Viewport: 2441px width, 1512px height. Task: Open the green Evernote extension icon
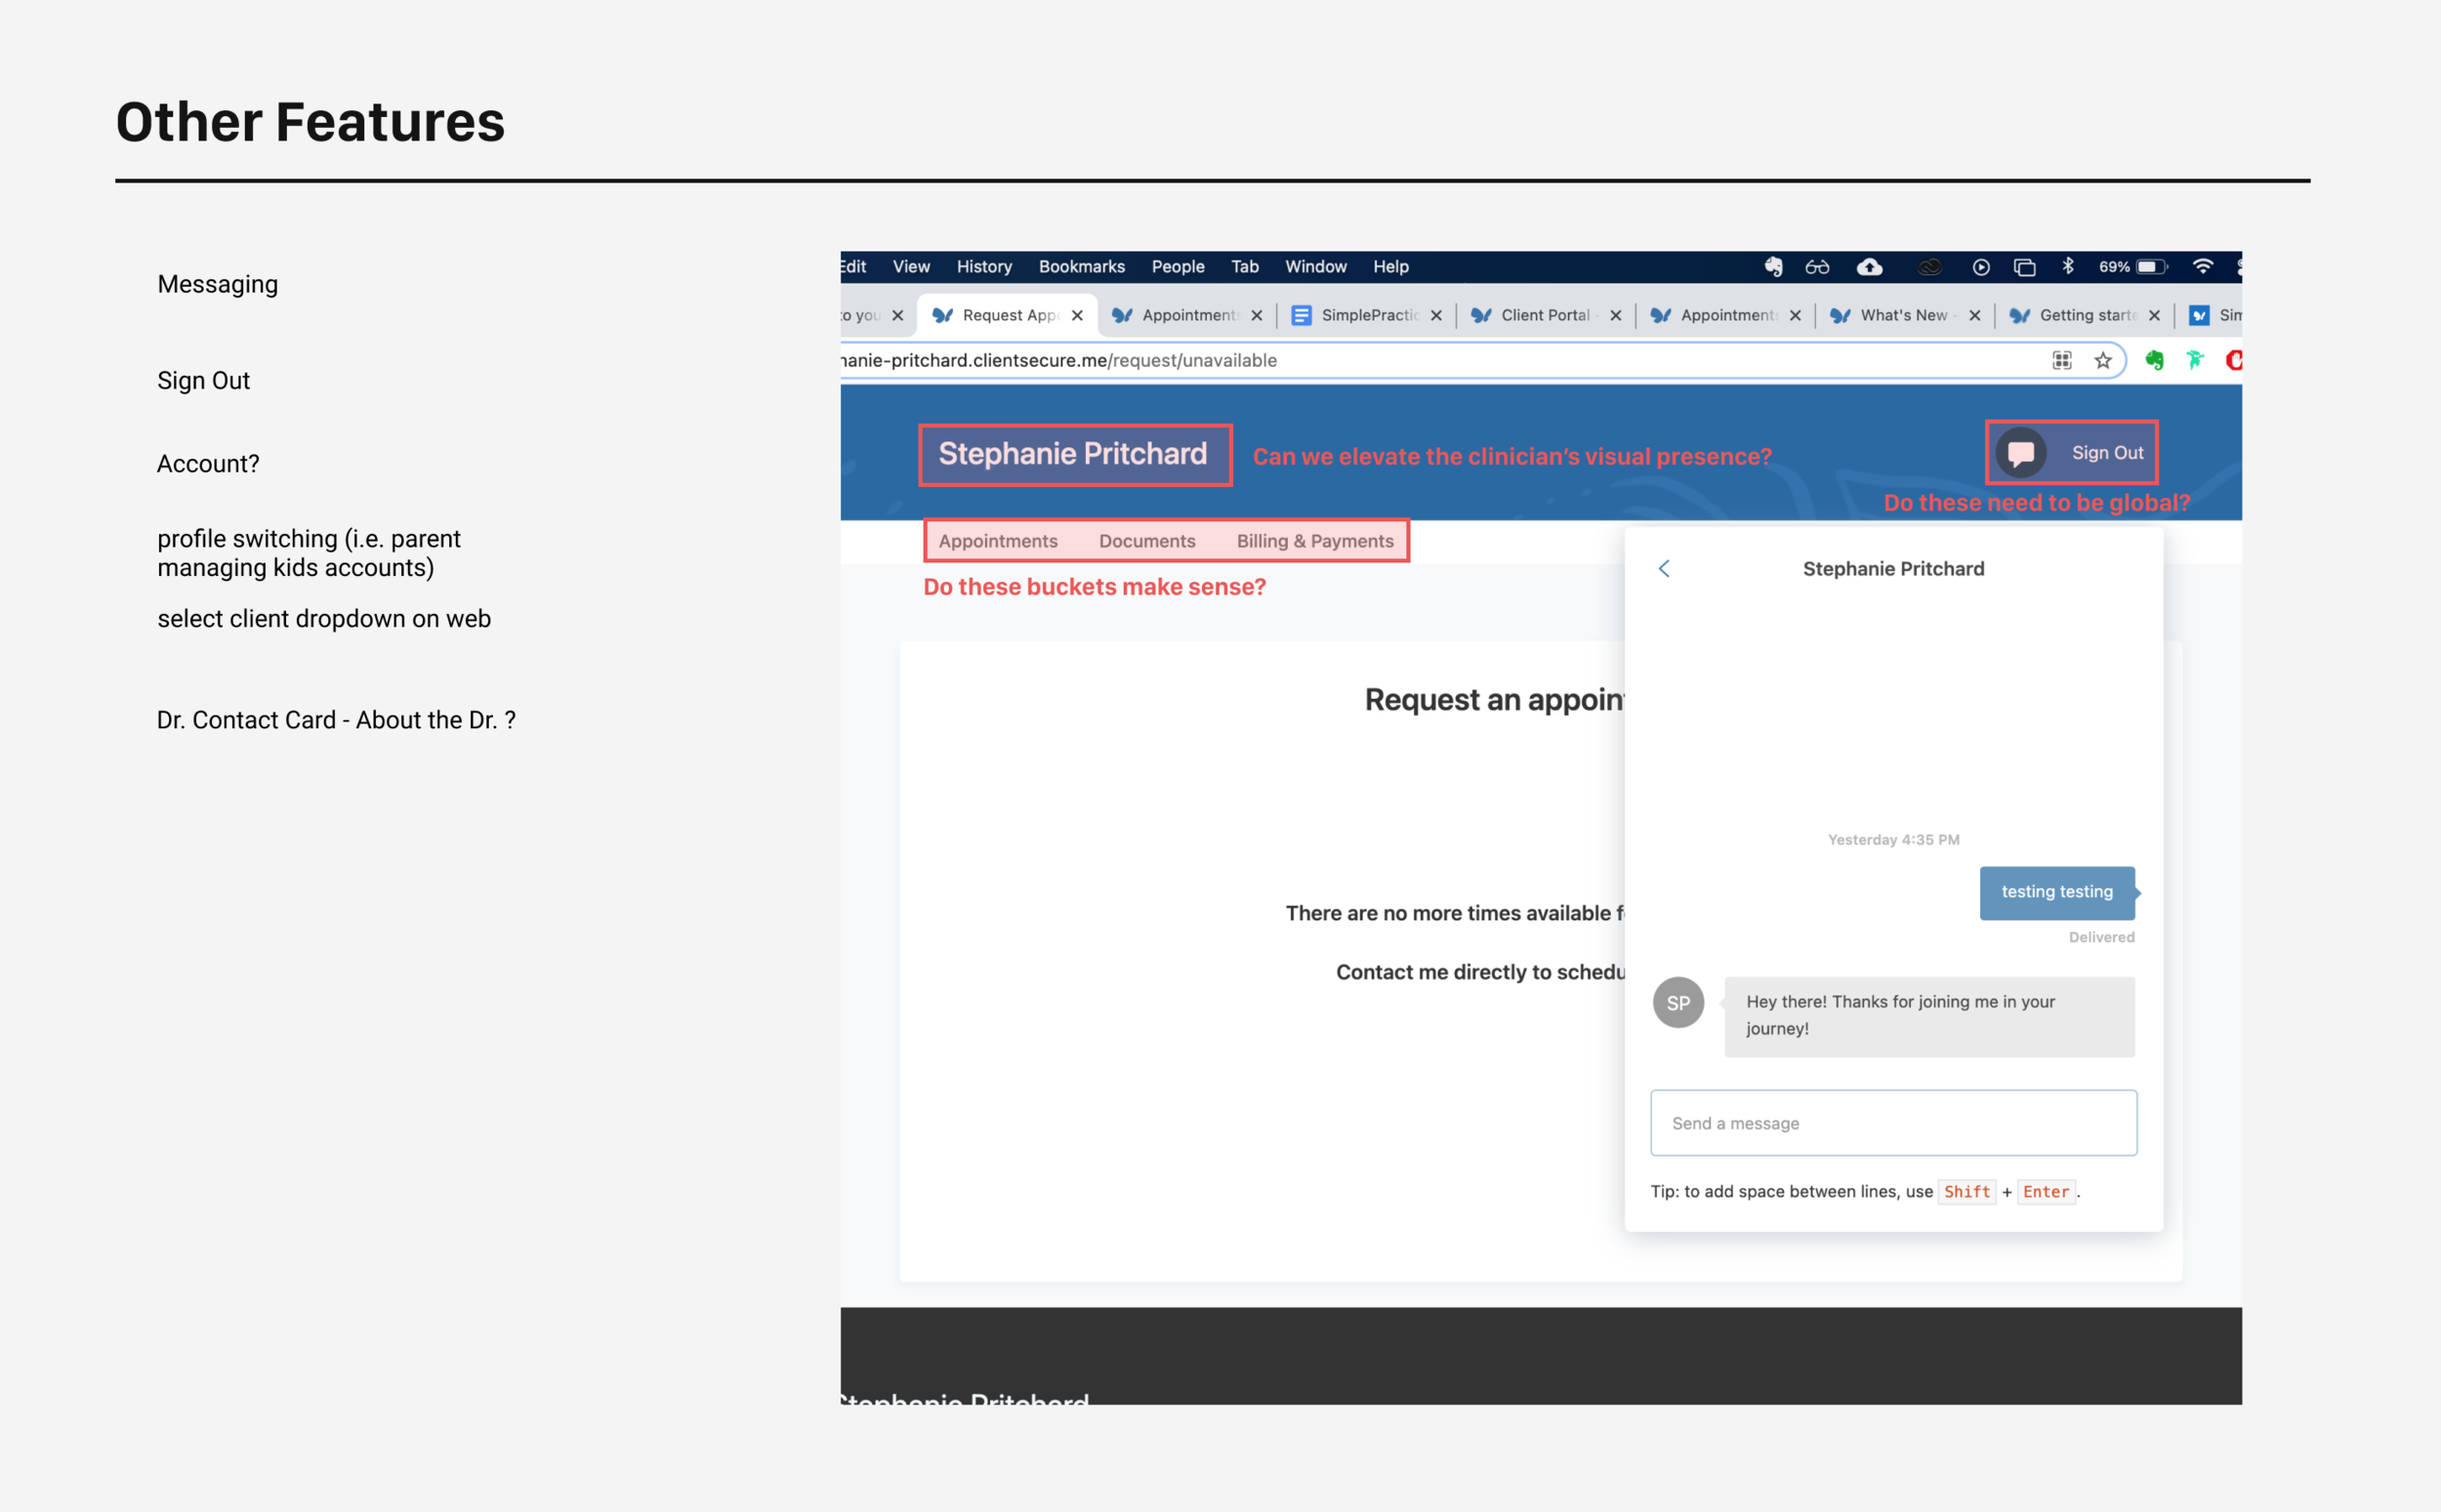coord(2154,360)
